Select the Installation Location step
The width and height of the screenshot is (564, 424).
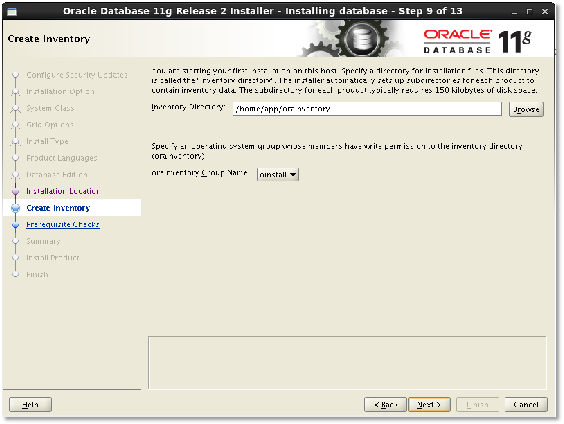click(62, 191)
